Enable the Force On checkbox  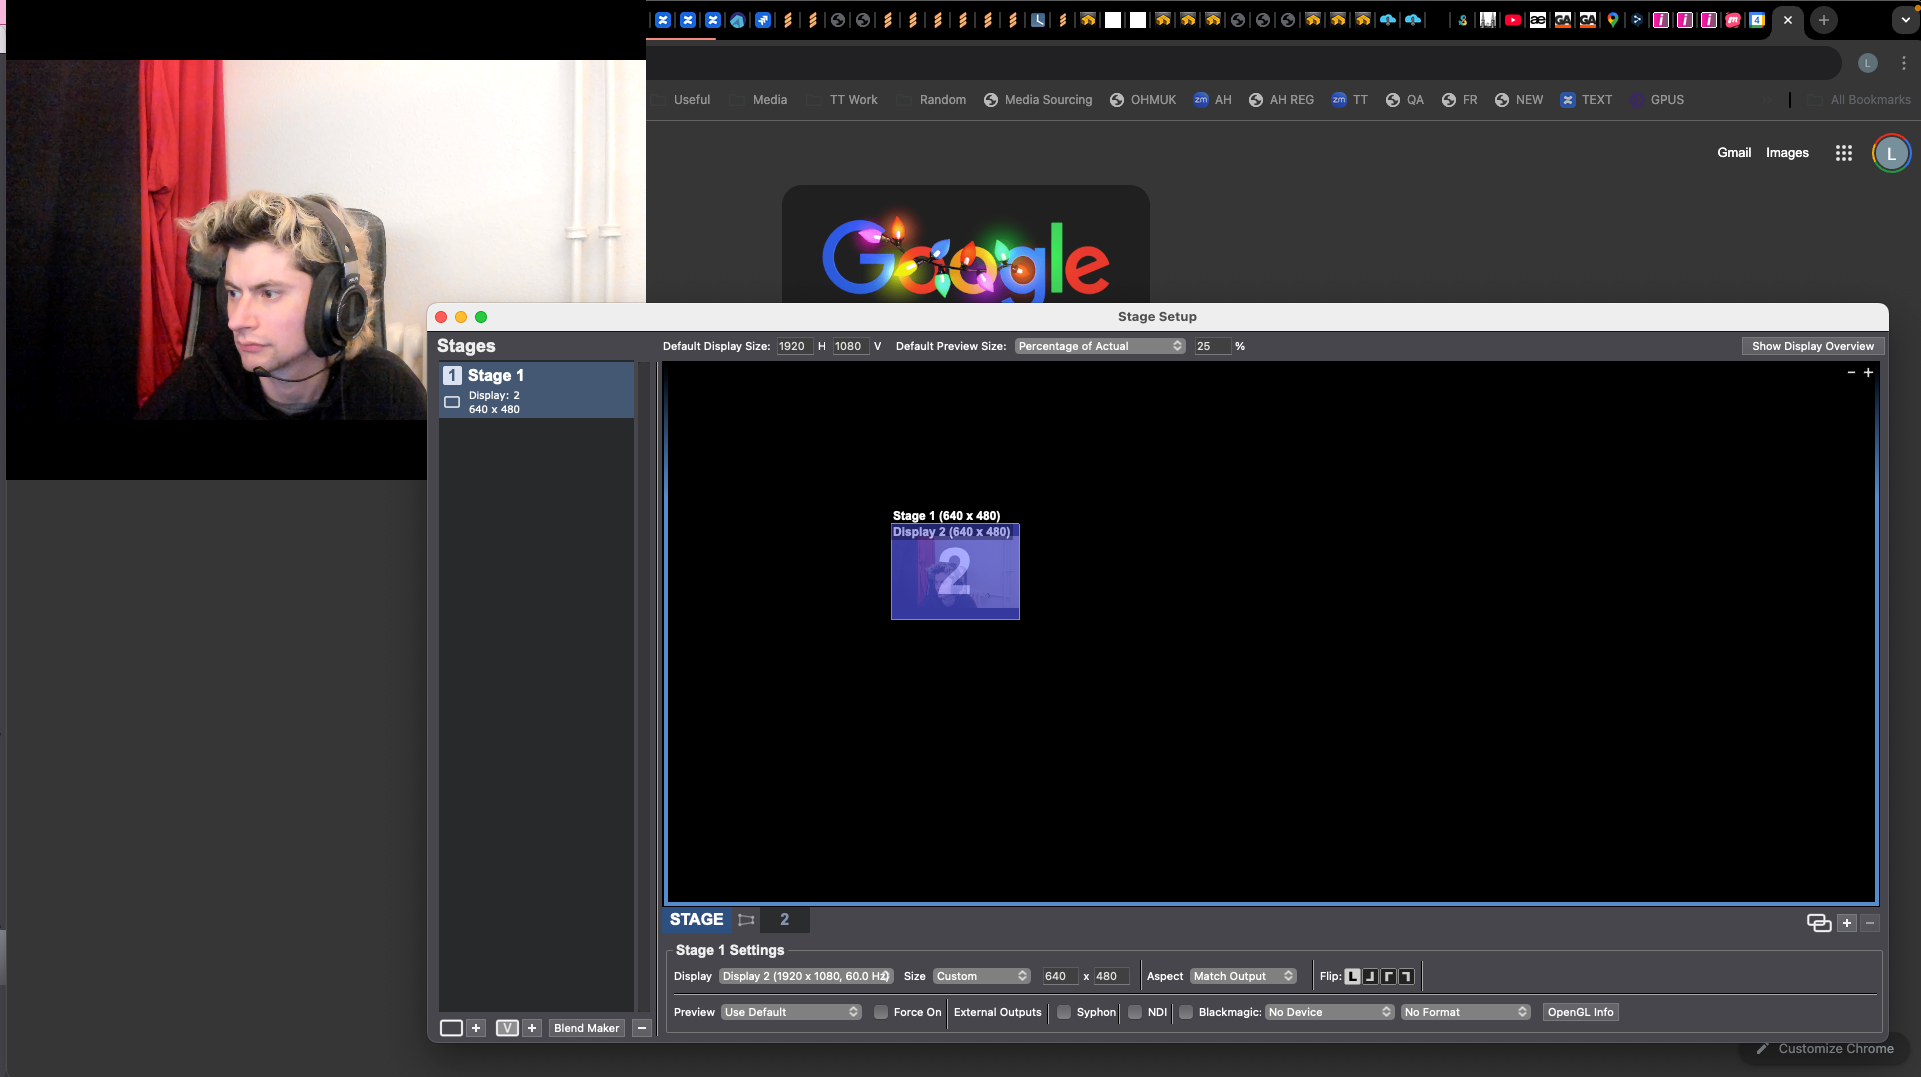pos(881,1013)
